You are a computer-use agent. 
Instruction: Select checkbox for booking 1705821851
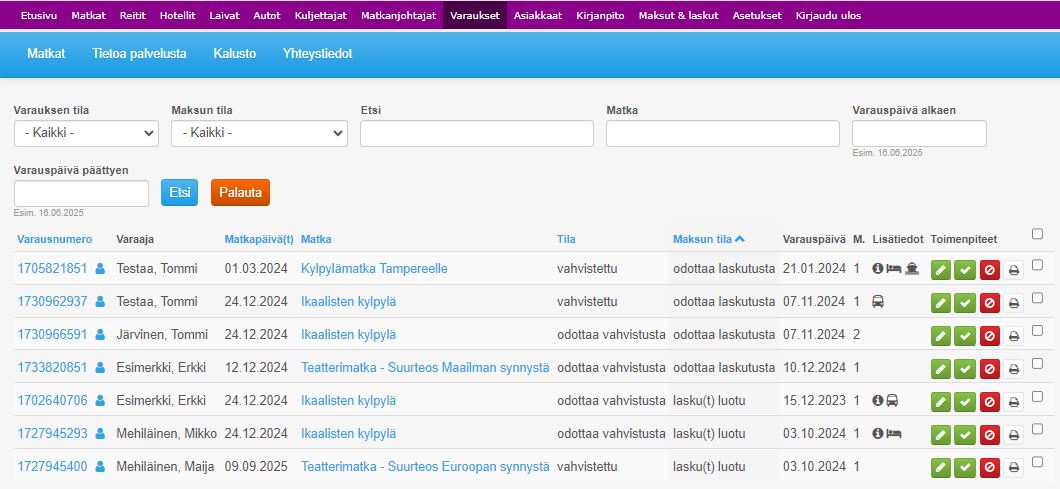1037,265
